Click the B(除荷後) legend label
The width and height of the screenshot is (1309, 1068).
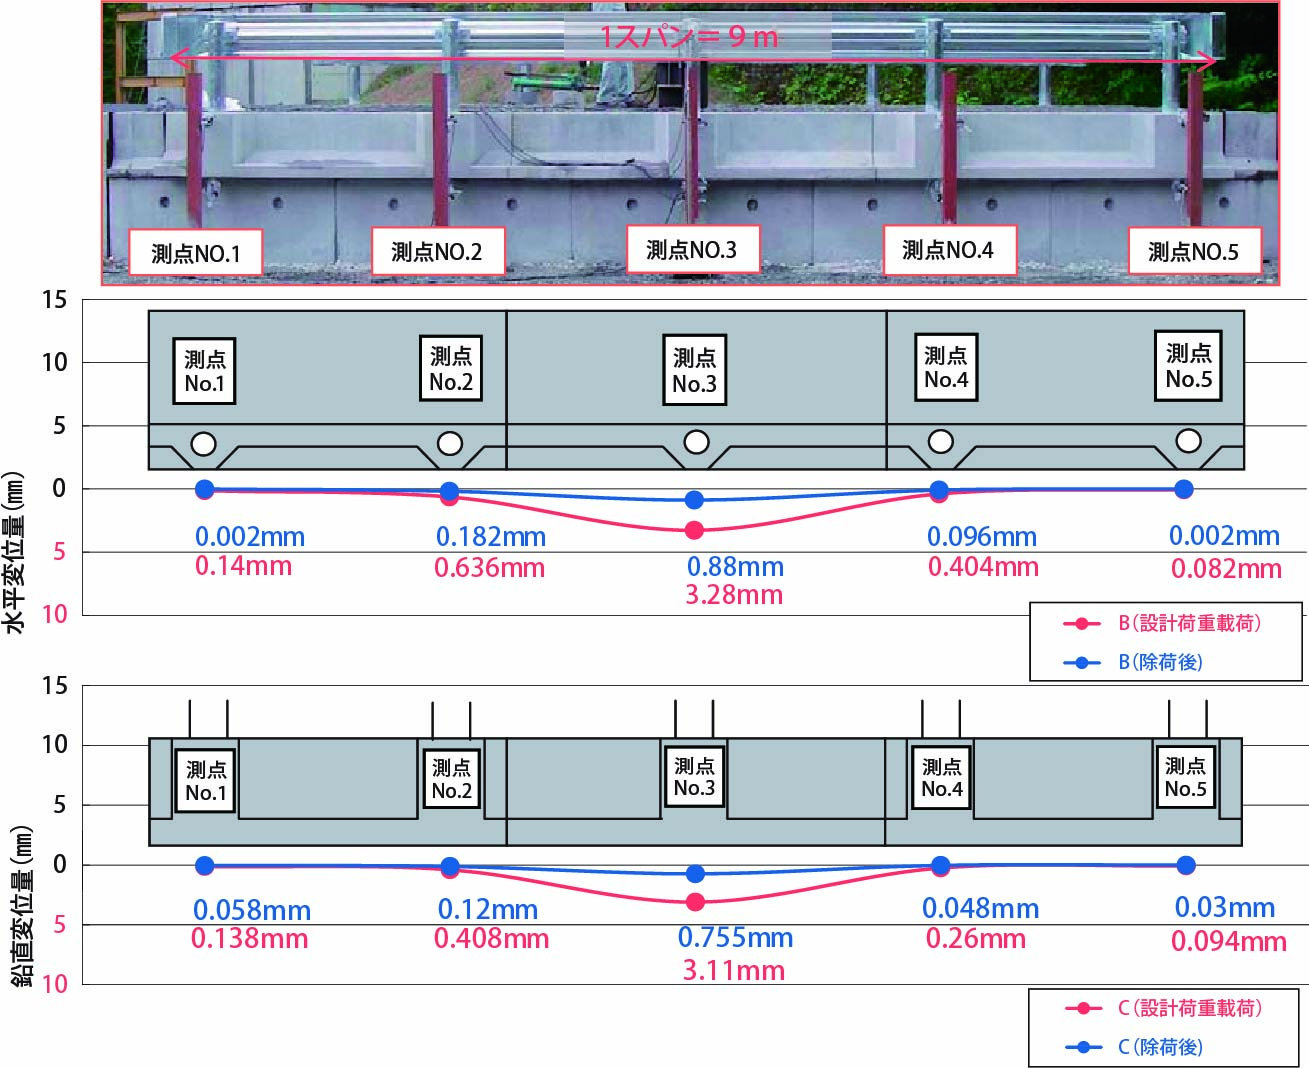(x=1160, y=662)
